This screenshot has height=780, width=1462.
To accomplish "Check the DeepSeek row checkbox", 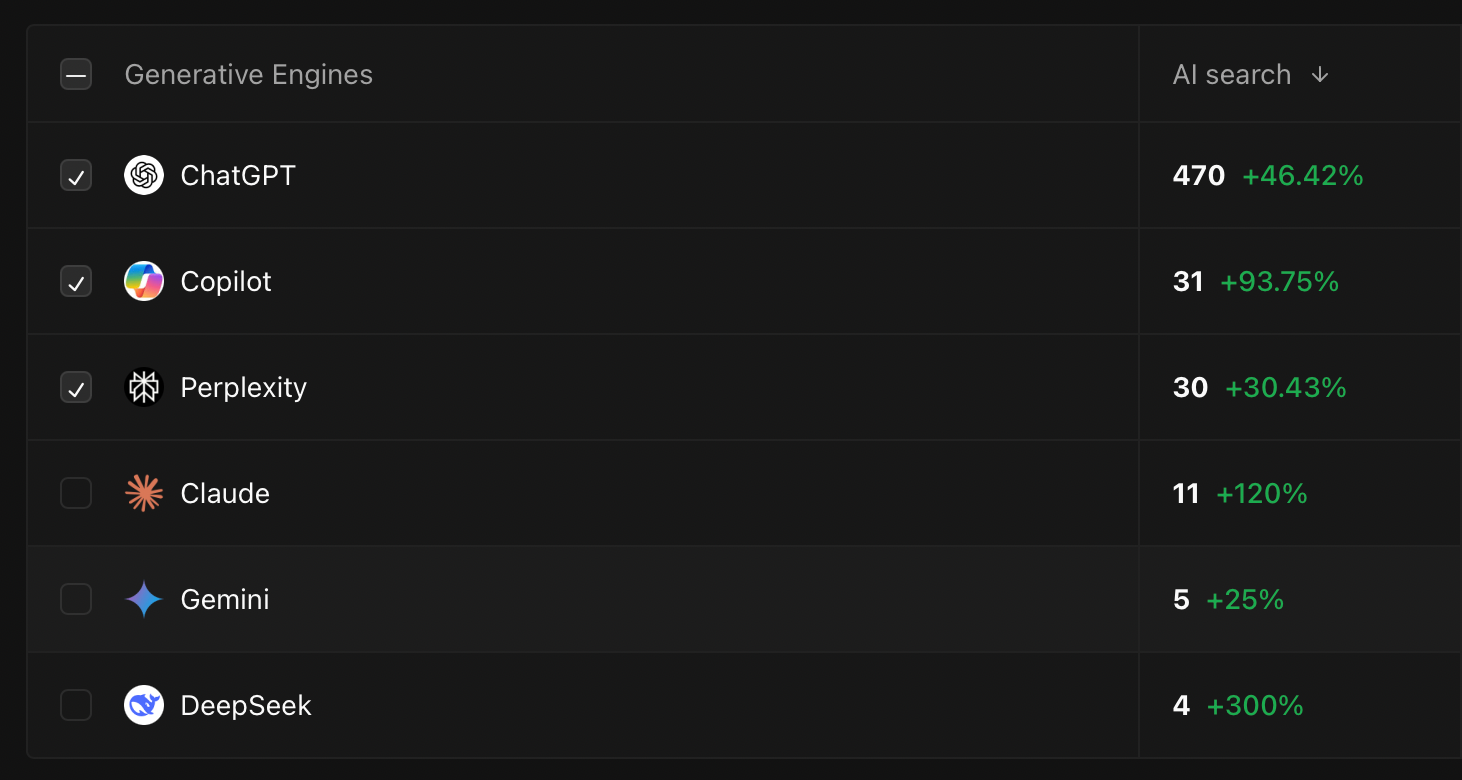I will (76, 706).
